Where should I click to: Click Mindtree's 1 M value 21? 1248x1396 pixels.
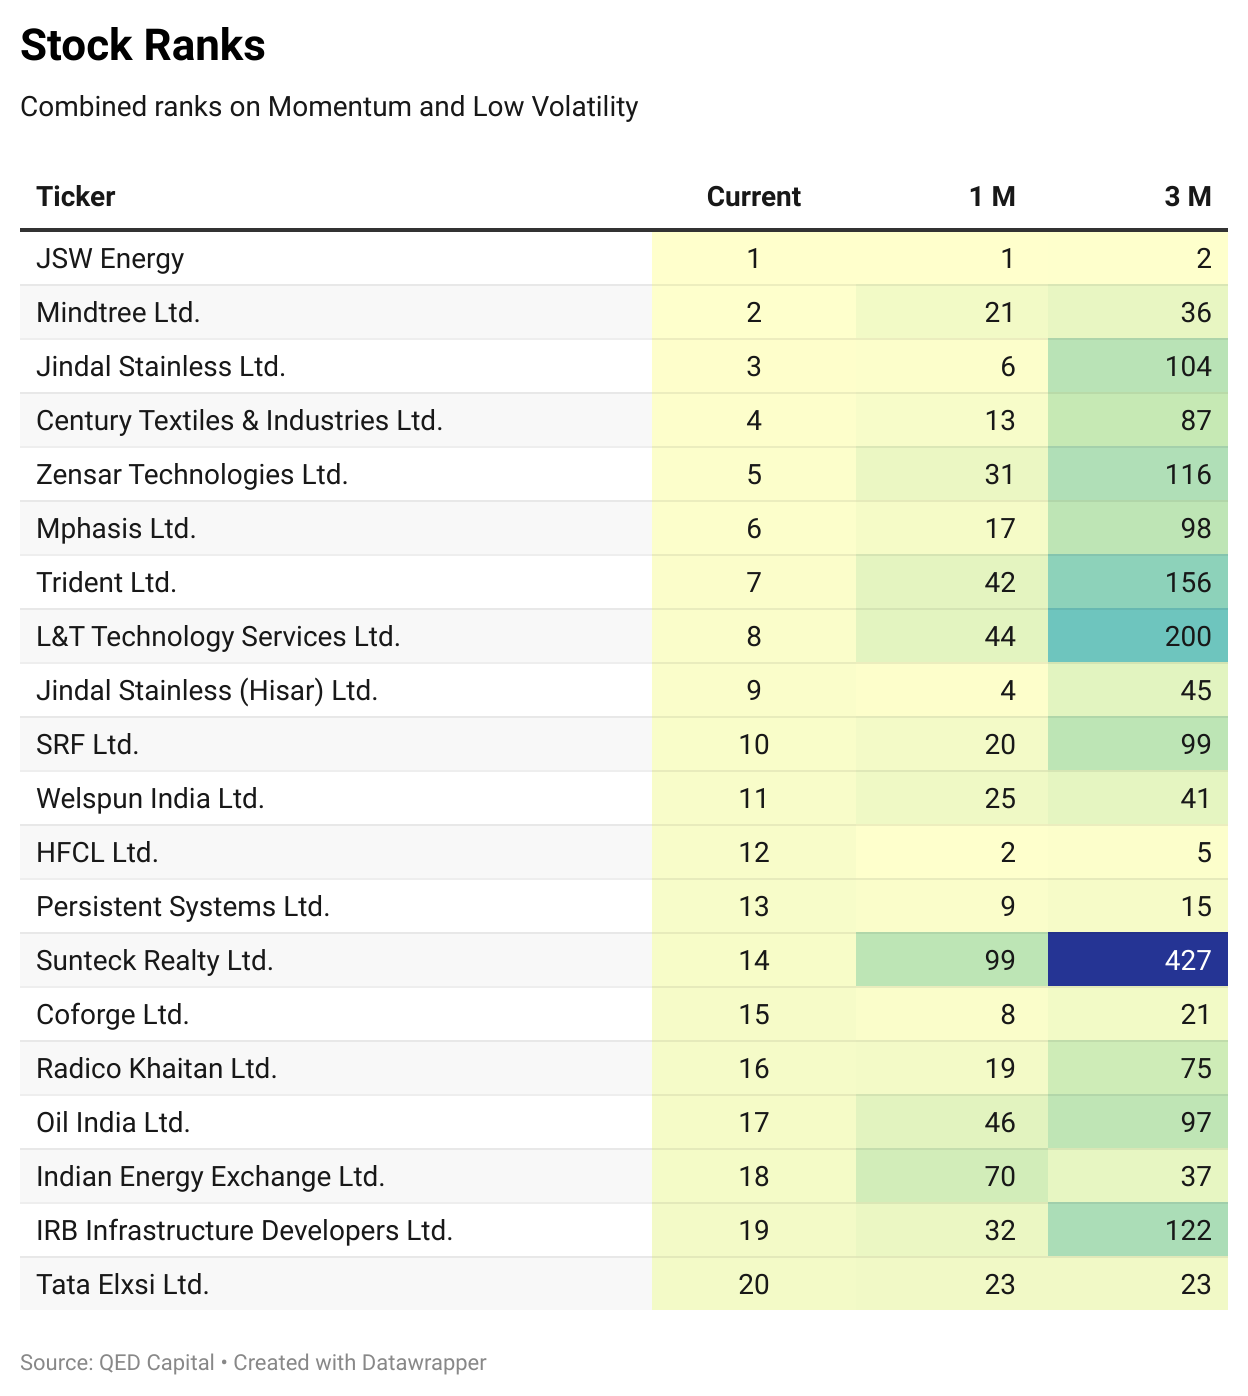coord(1000,312)
